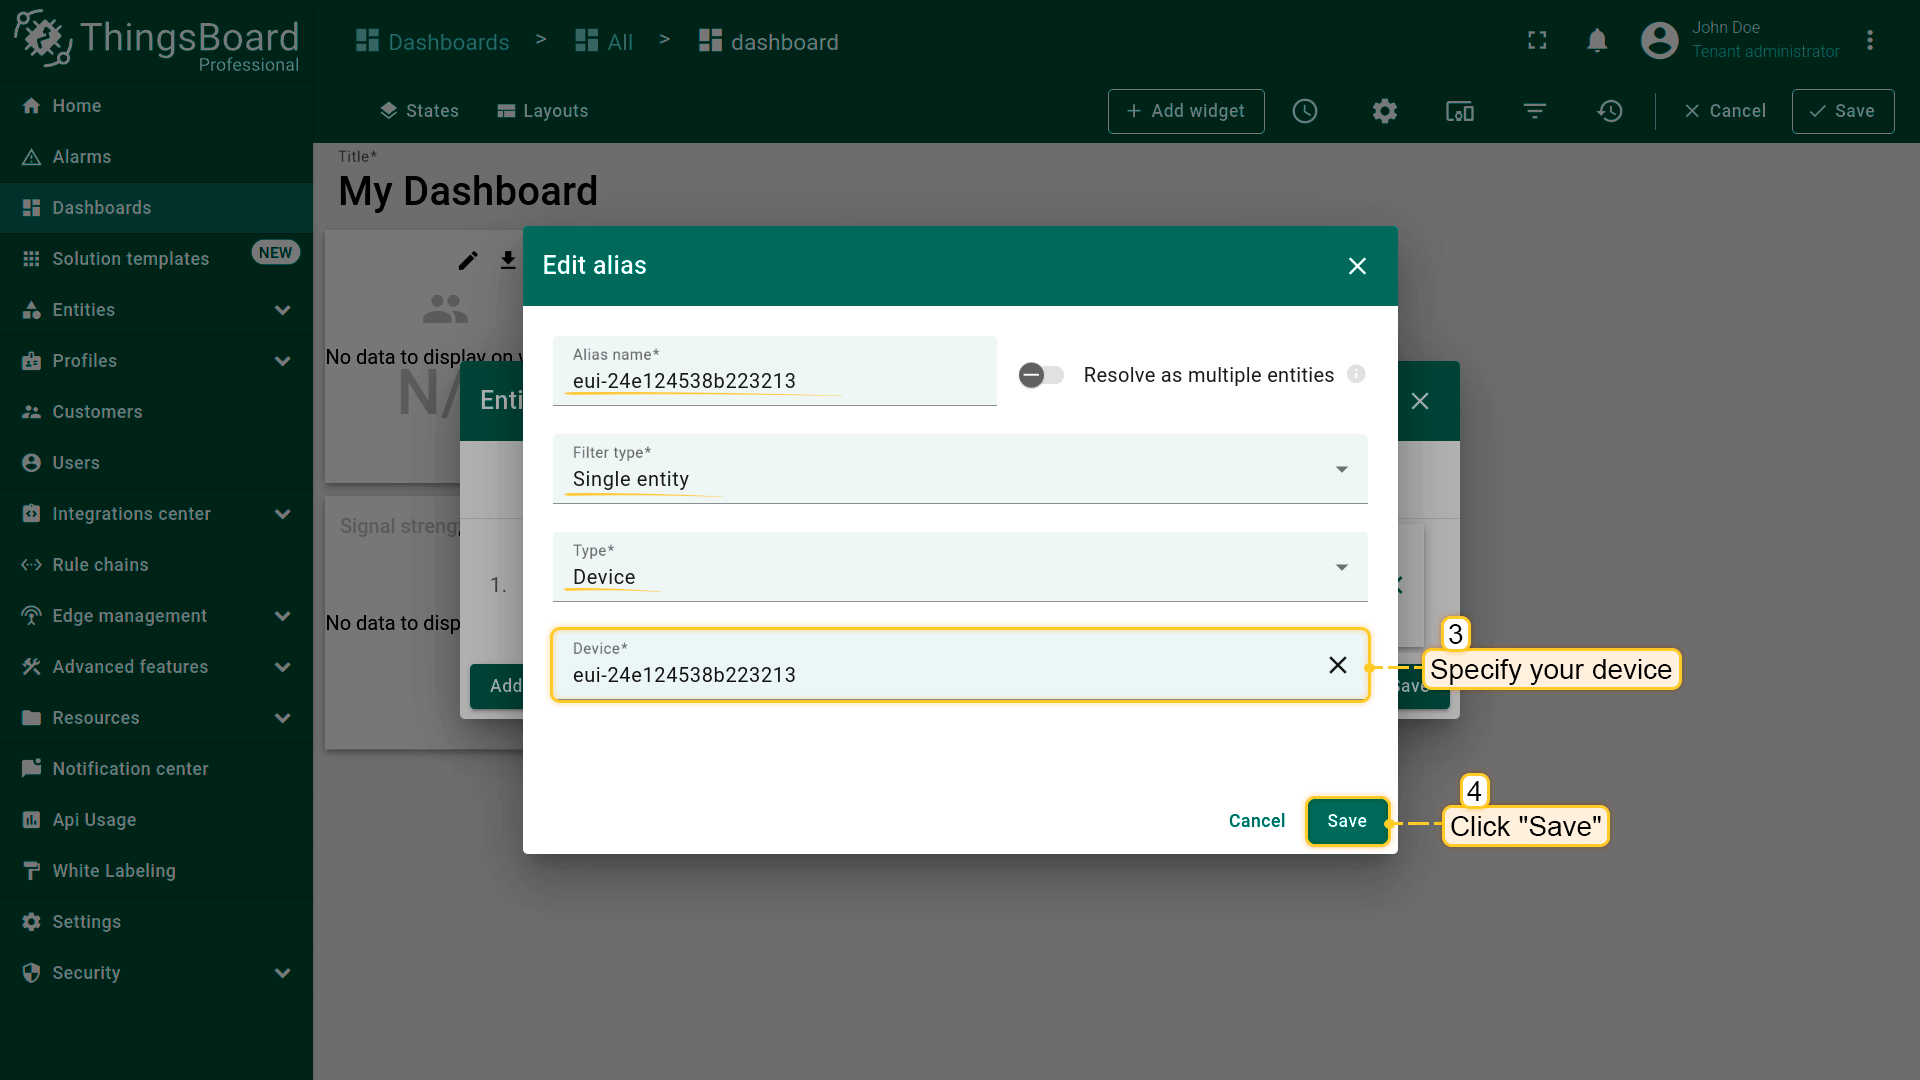
Task: Open Rule chains in sidebar
Action: point(100,565)
